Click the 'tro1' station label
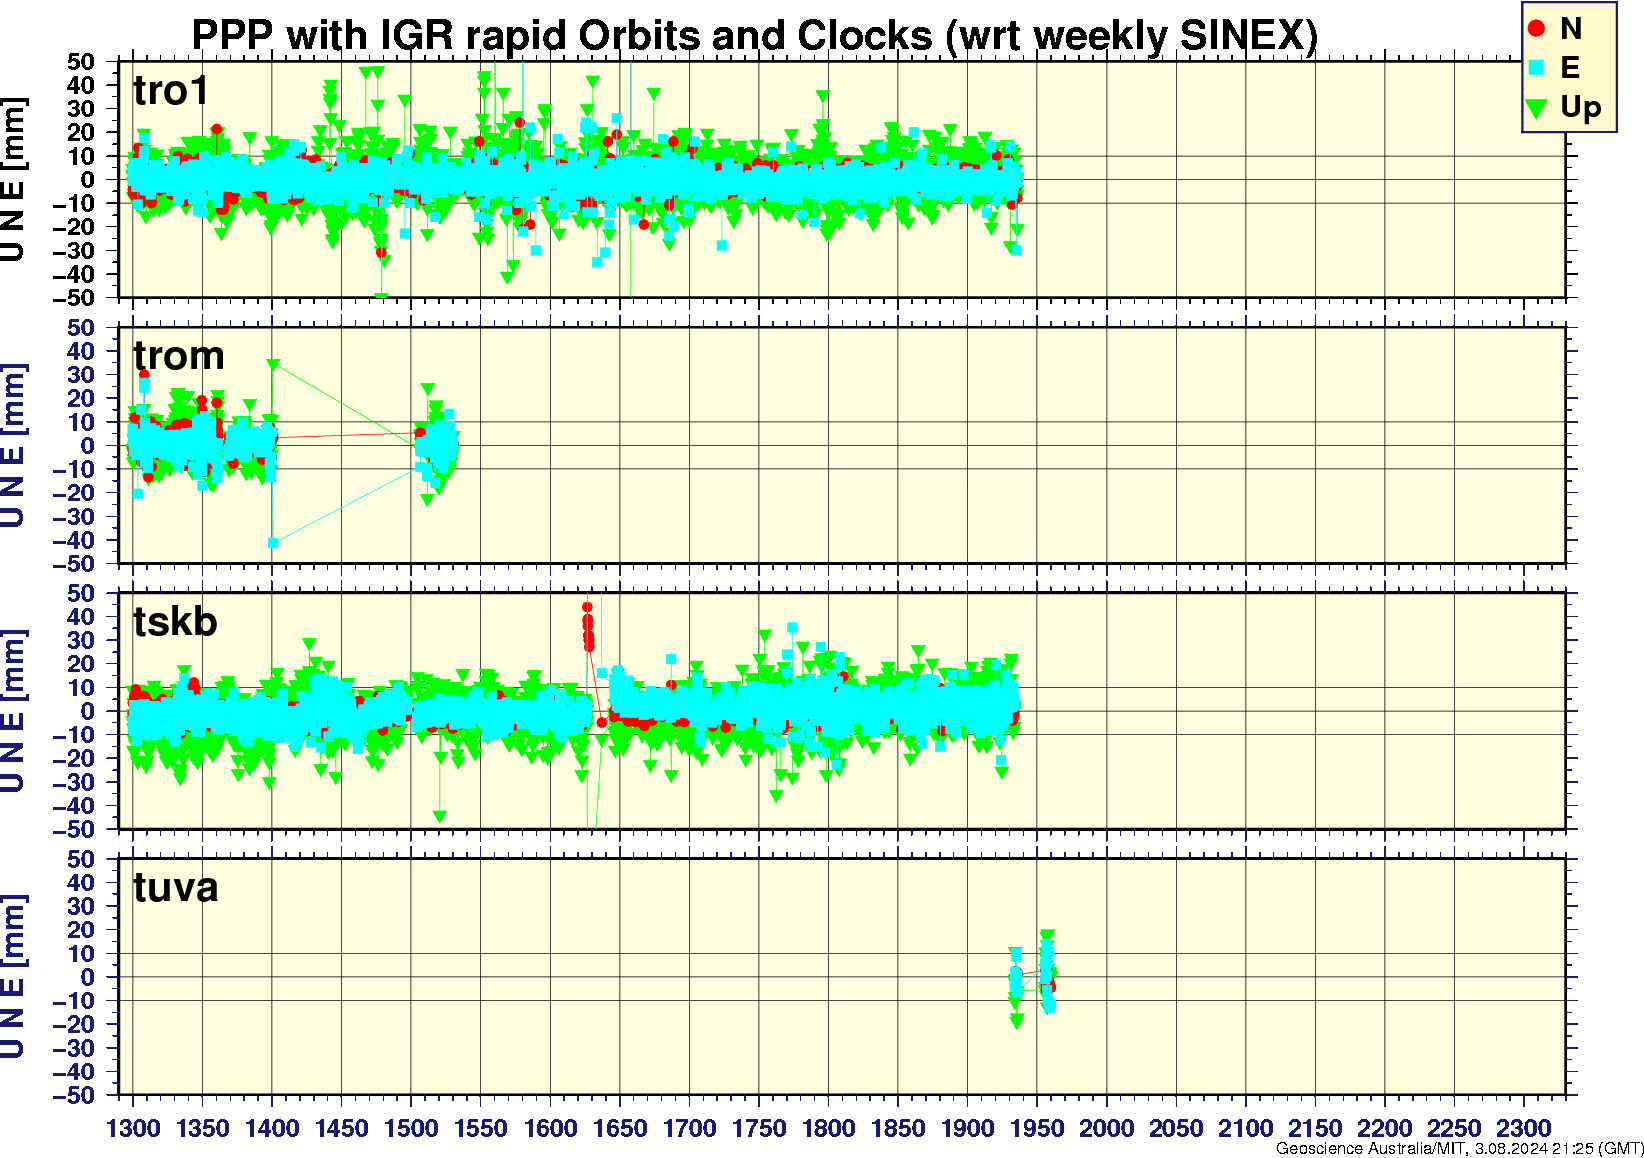 [171, 91]
